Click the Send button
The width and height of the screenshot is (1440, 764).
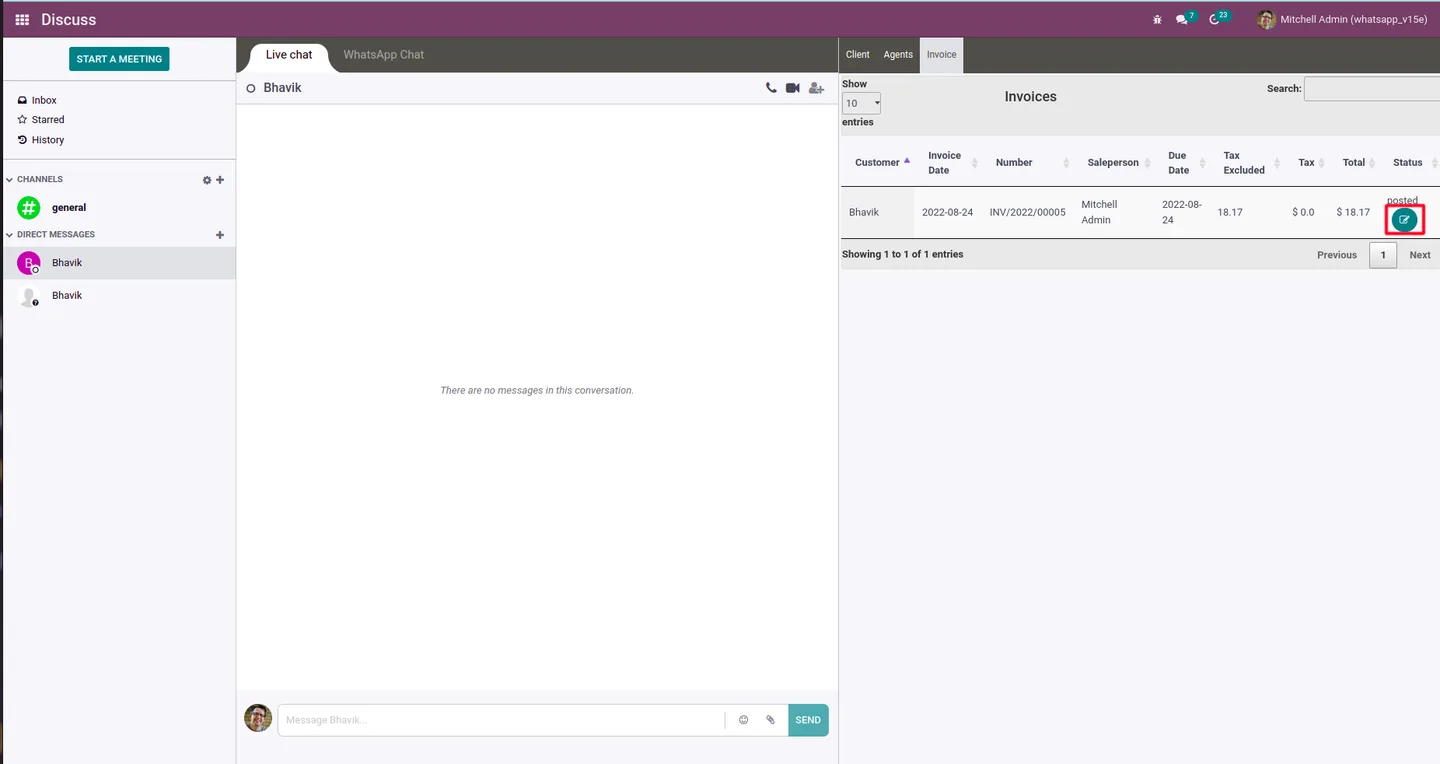tap(808, 720)
